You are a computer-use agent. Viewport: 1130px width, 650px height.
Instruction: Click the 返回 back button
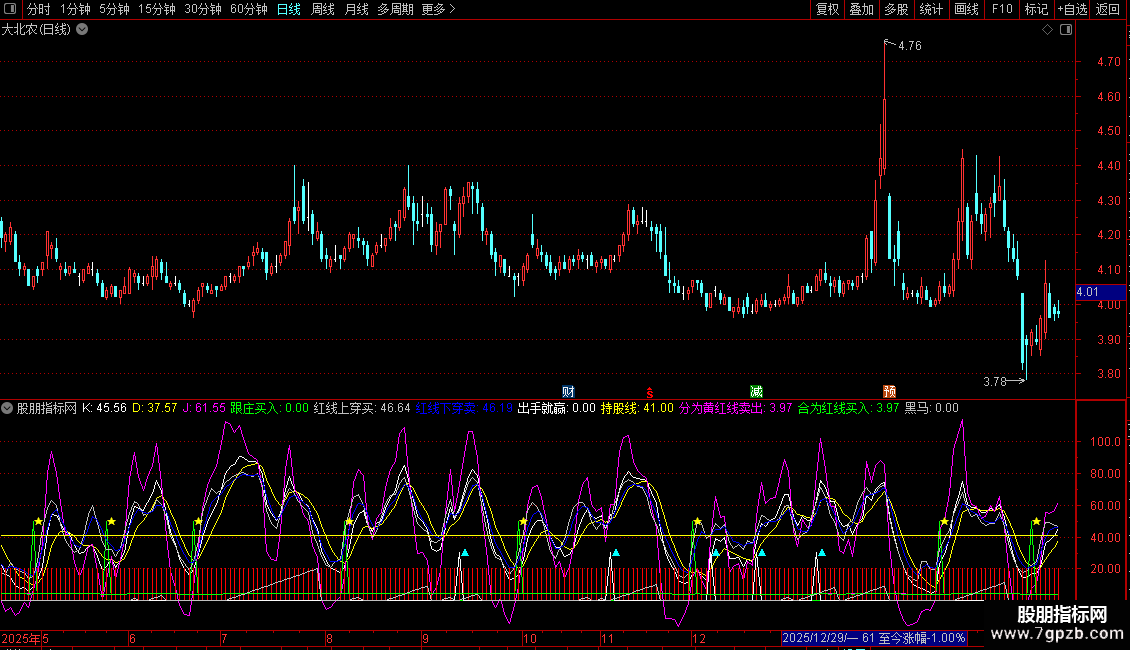point(1108,10)
